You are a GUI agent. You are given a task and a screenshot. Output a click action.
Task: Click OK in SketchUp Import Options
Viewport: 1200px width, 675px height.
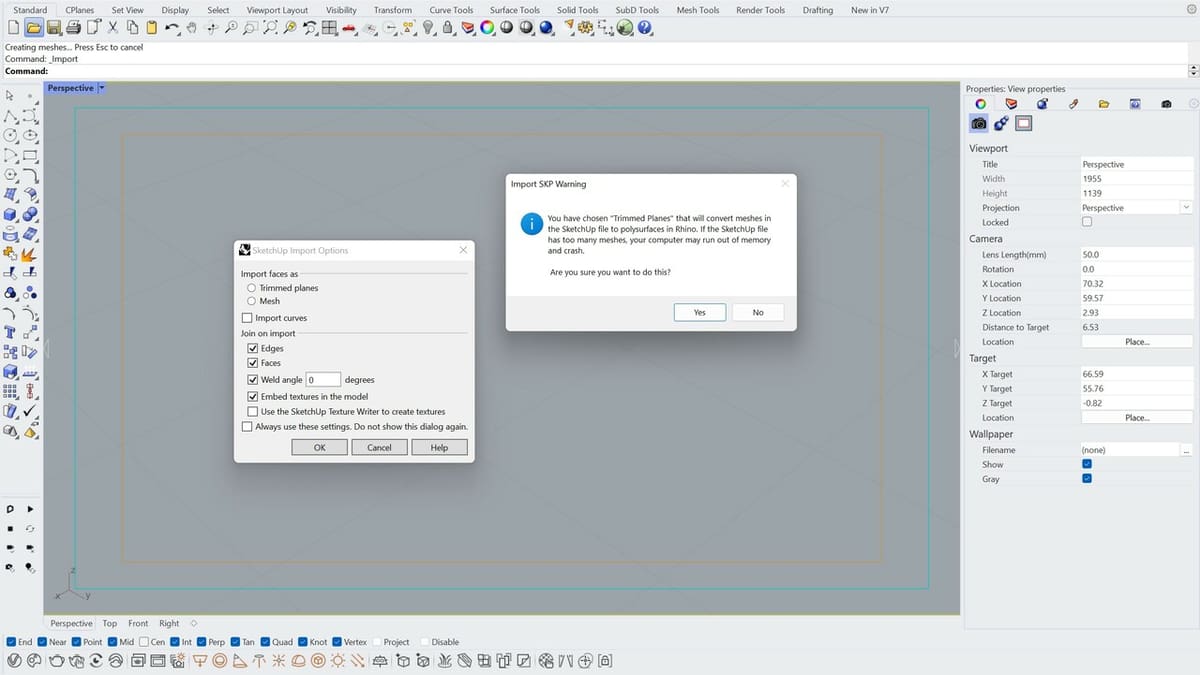click(320, 447)
